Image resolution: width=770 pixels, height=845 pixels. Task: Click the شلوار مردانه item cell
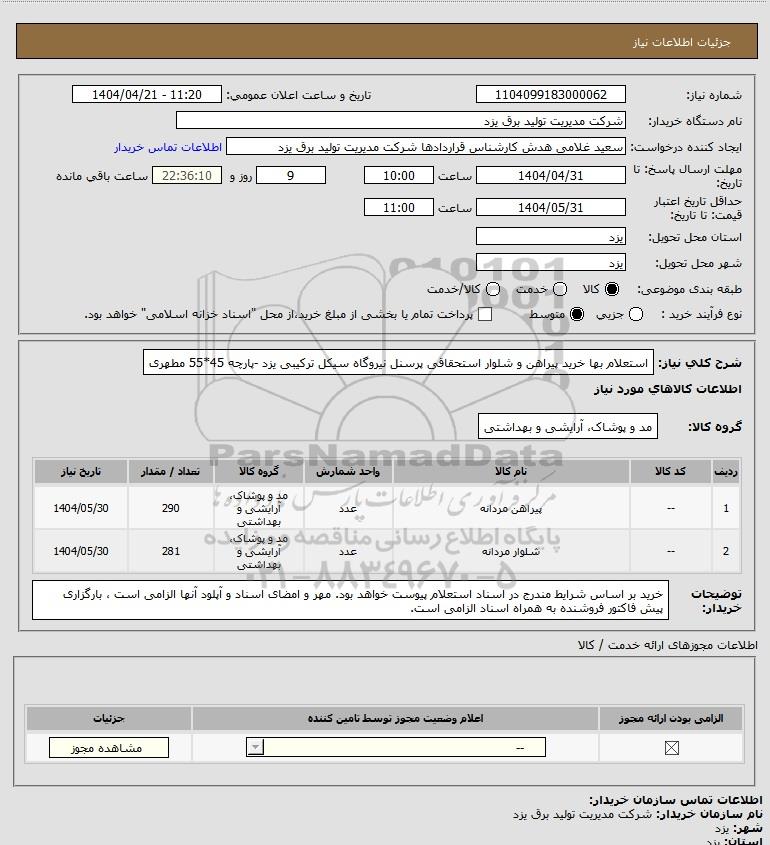(511, 551)
